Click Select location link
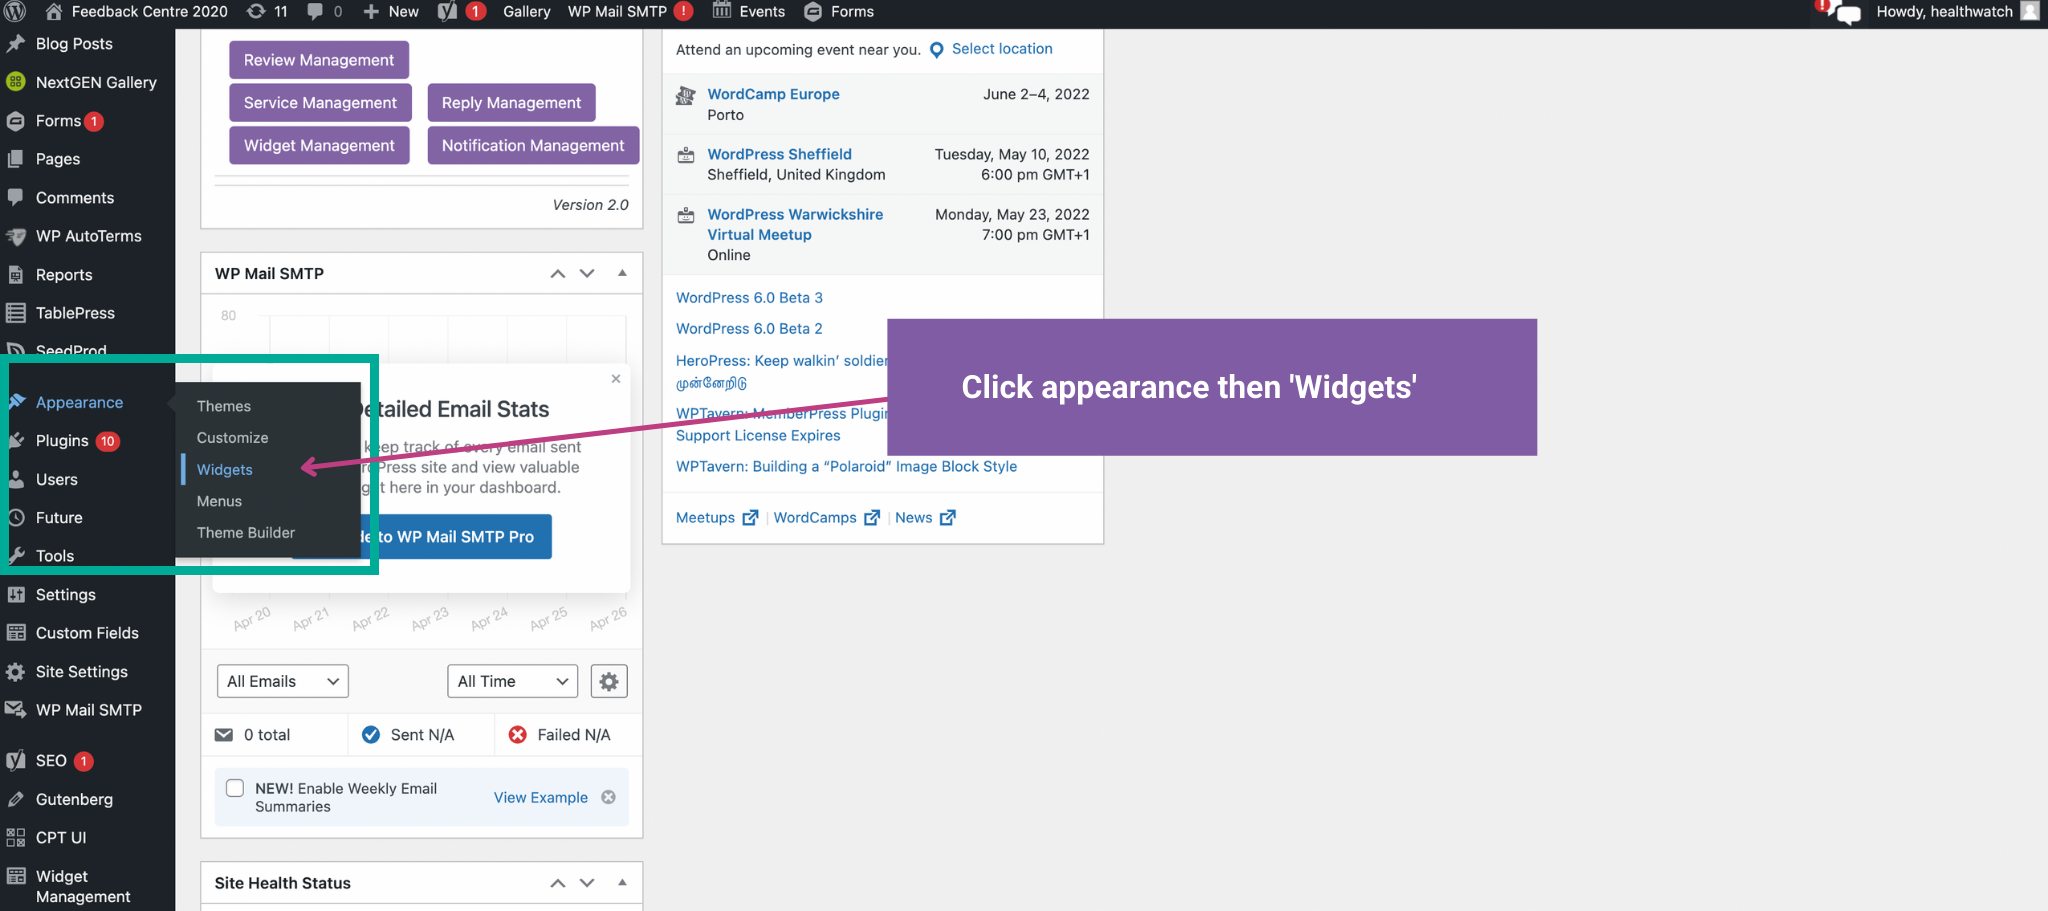Image resolution: width=2048 pixels, height=911 pixels. (1002, 49)
